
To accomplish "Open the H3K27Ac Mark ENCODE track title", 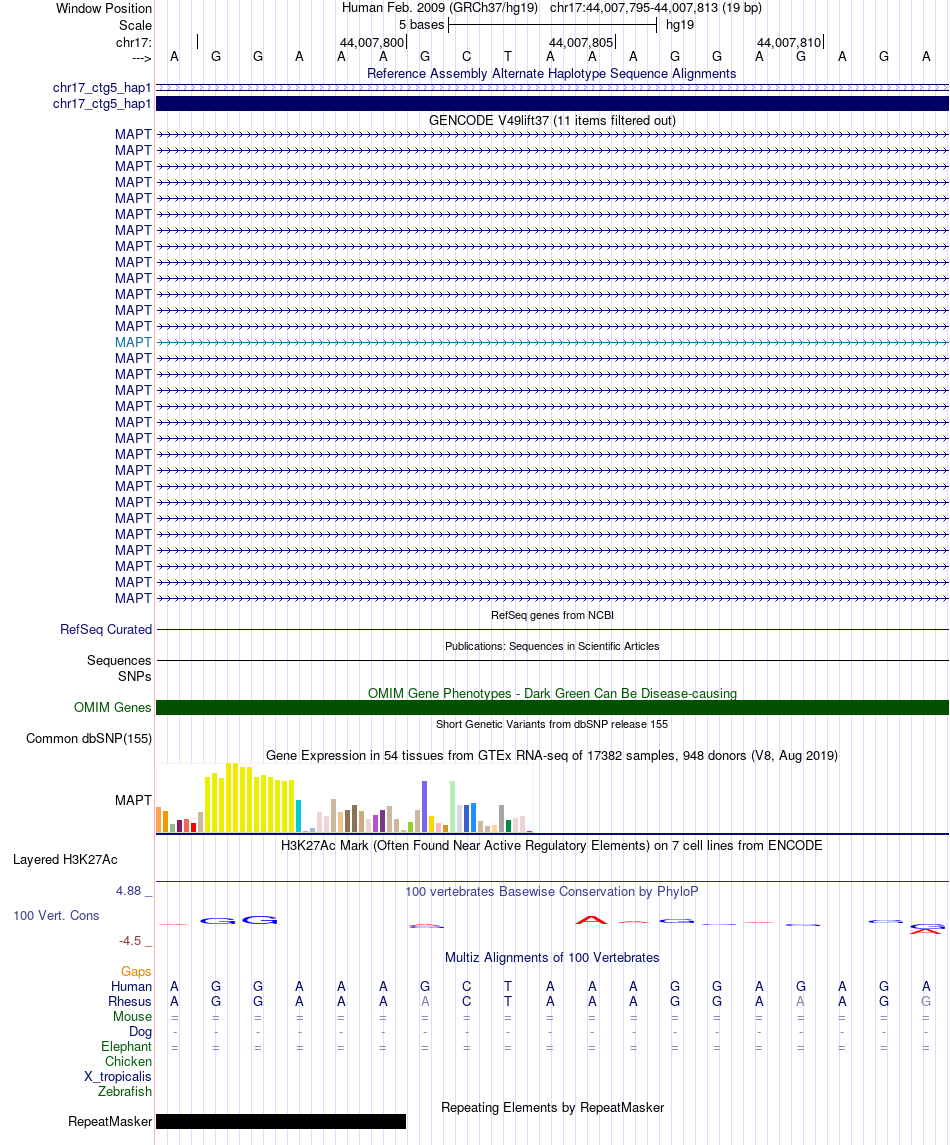I will click(552, 846).
